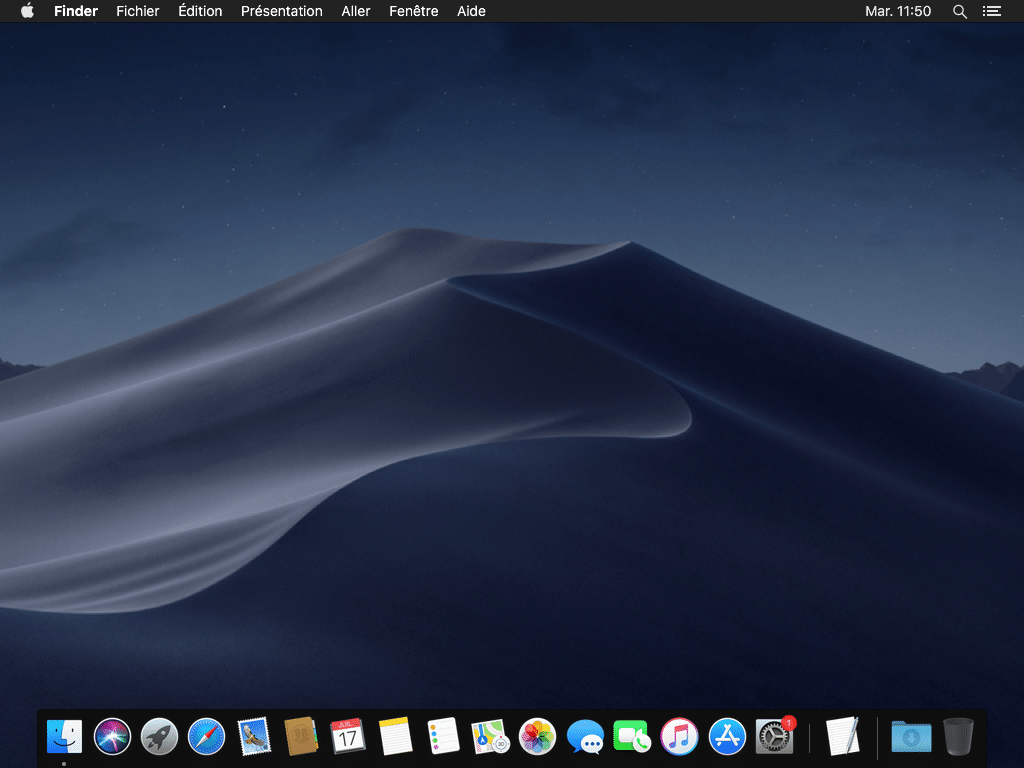Open the Fenêtre menu
Screen dimensions: 1024x768
click(414, 11)
